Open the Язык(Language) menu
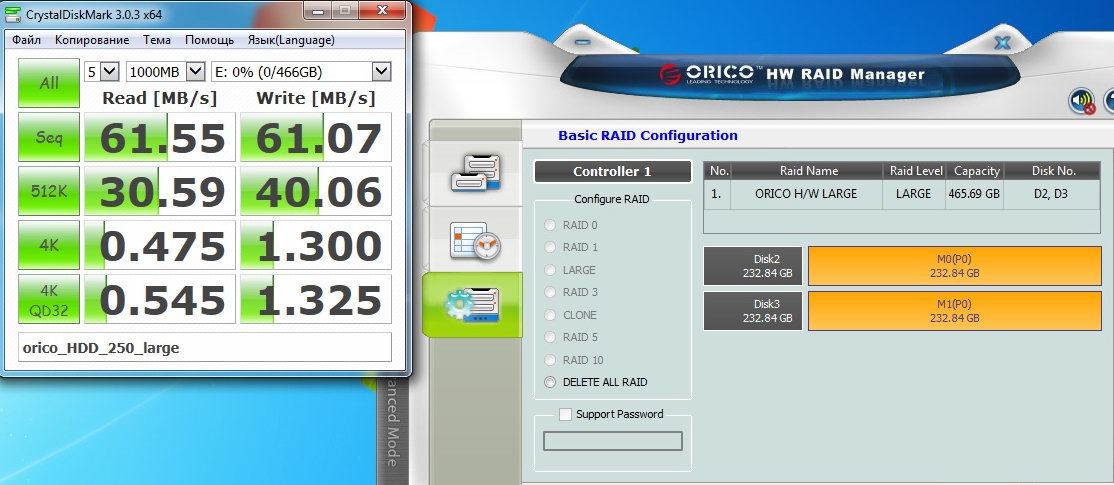This screenshot has width=1114, height=485. coord(290,40)
